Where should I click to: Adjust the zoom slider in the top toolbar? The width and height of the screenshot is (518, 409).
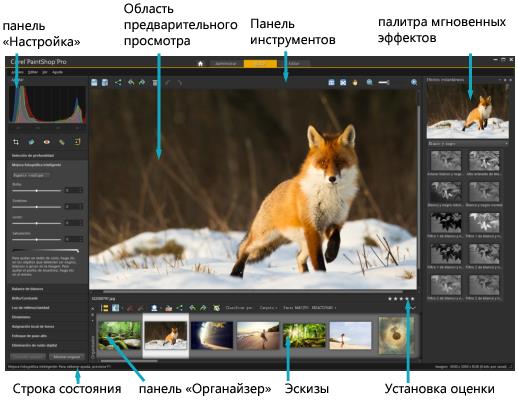coord(384,82)
